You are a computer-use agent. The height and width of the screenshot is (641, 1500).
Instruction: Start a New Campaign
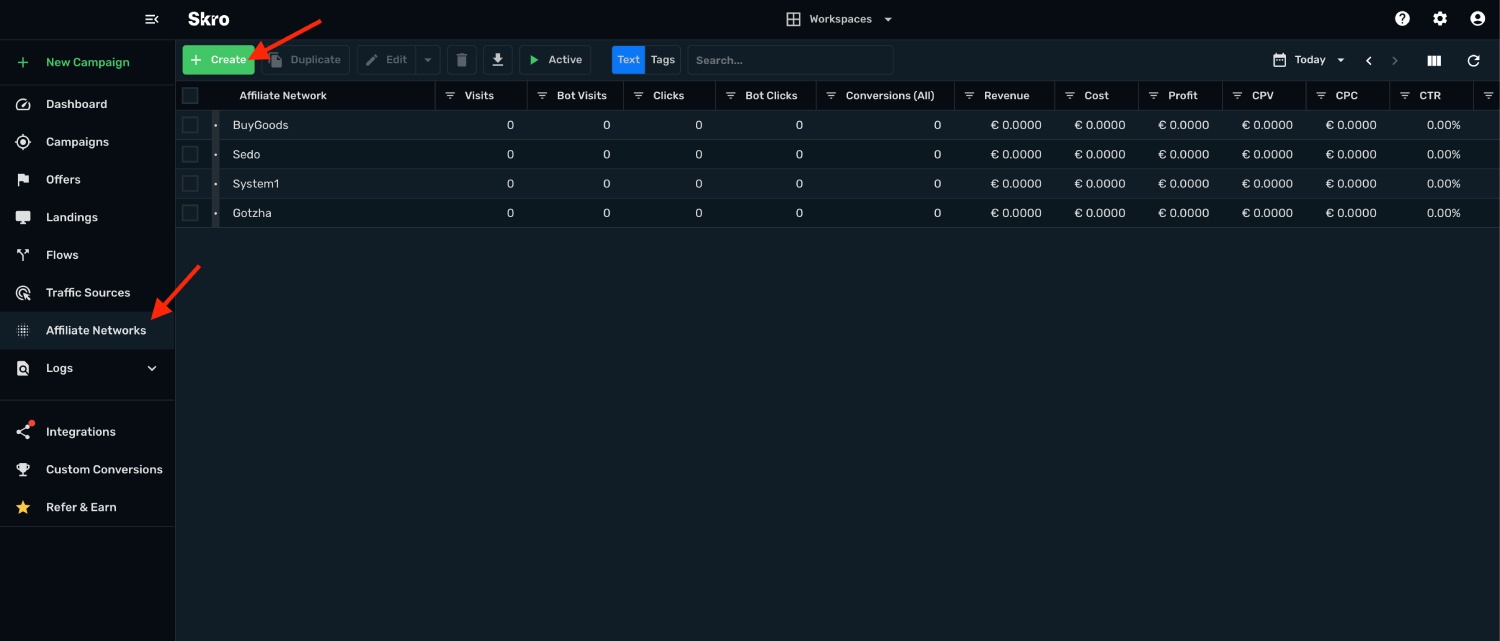tap(87, 62)
